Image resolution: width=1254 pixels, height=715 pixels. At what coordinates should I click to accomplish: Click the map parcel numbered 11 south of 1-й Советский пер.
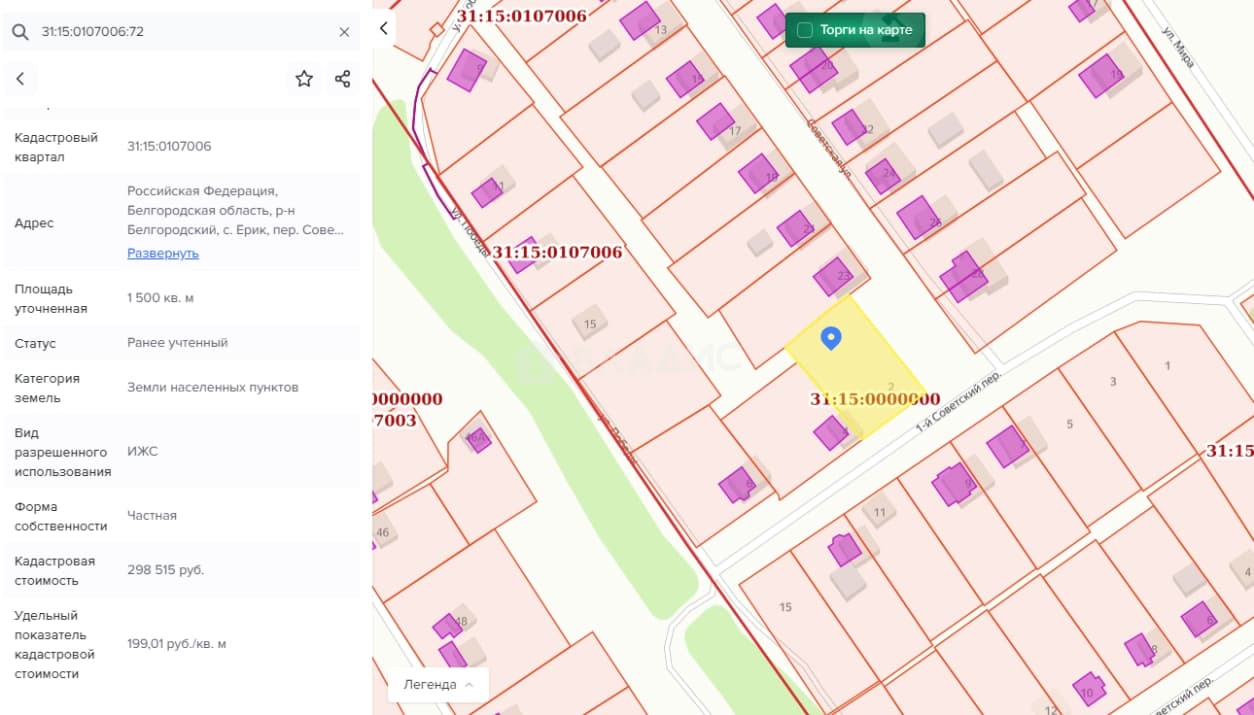pyautogui.click(x=879, y=513)
